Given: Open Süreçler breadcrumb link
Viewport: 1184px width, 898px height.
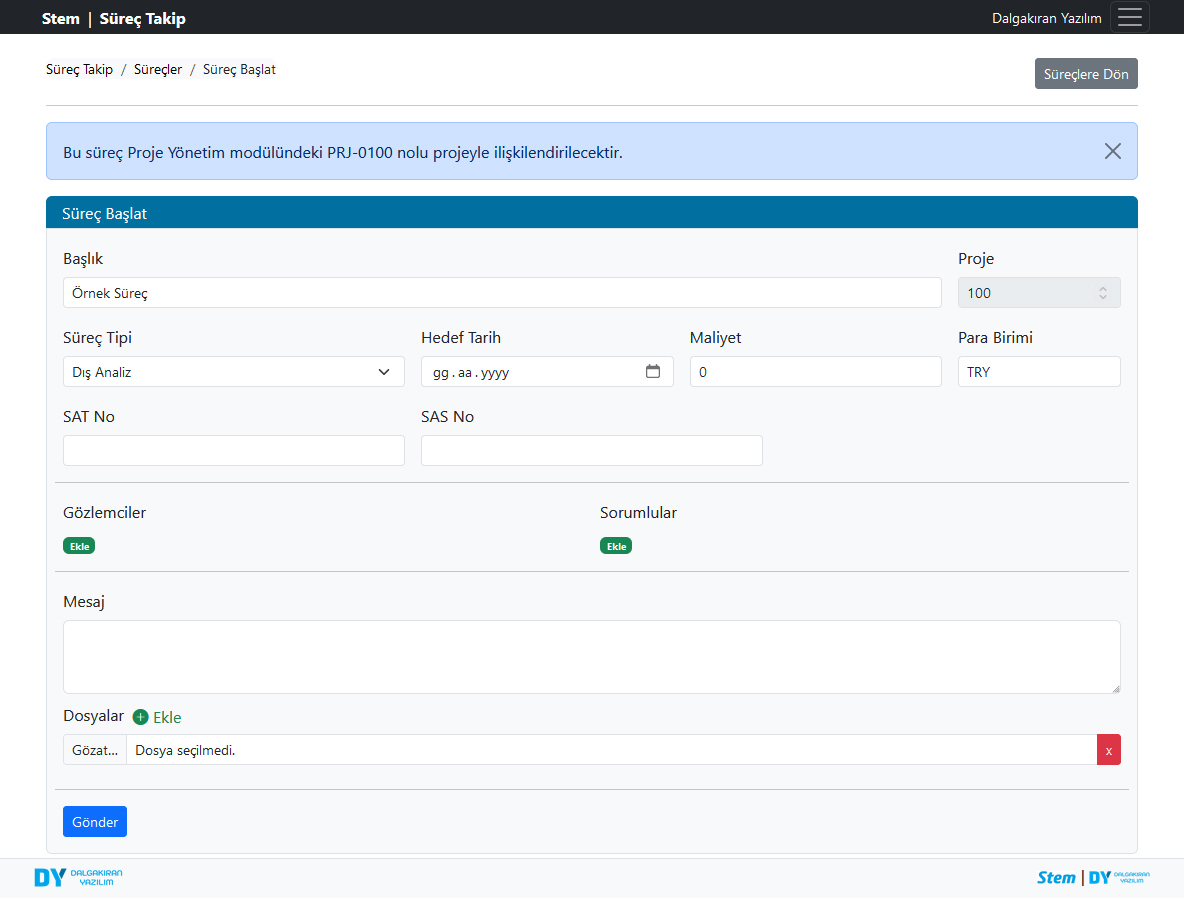Looking at the screenshot, I should click(x=158, y=70).
